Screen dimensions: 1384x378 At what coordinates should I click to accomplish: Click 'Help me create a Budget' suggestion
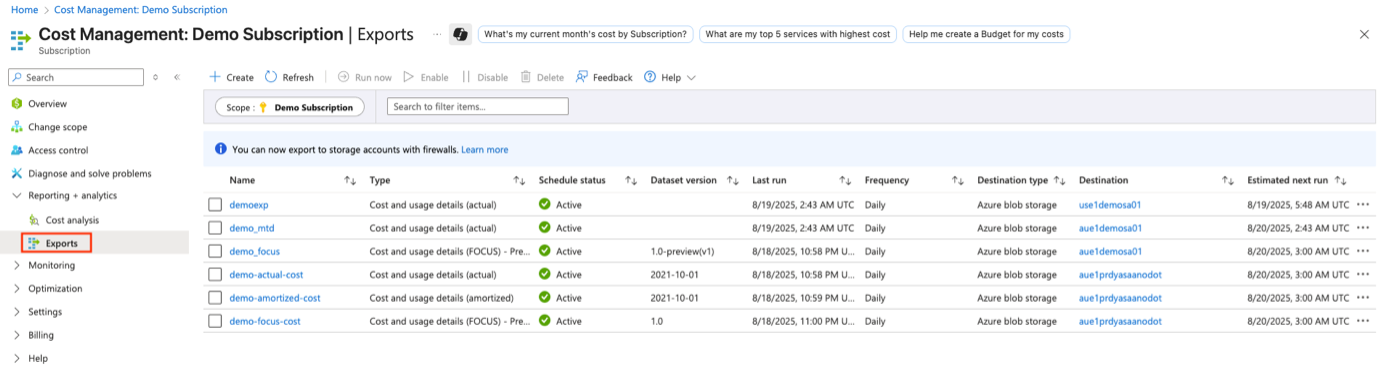tap(986, 34)
